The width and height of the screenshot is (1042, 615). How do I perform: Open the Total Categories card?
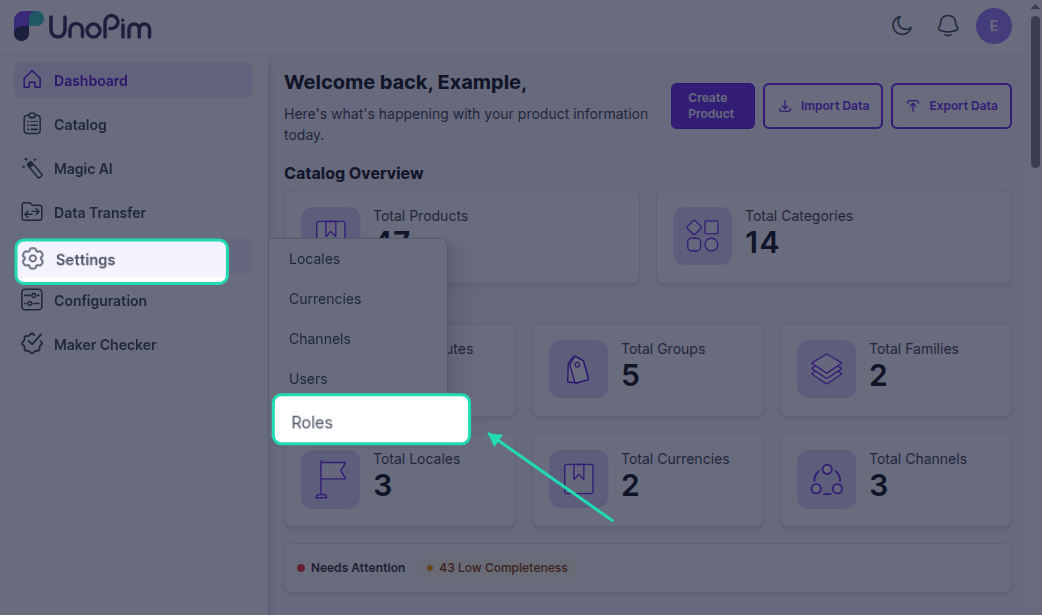(x=834, y=237)
